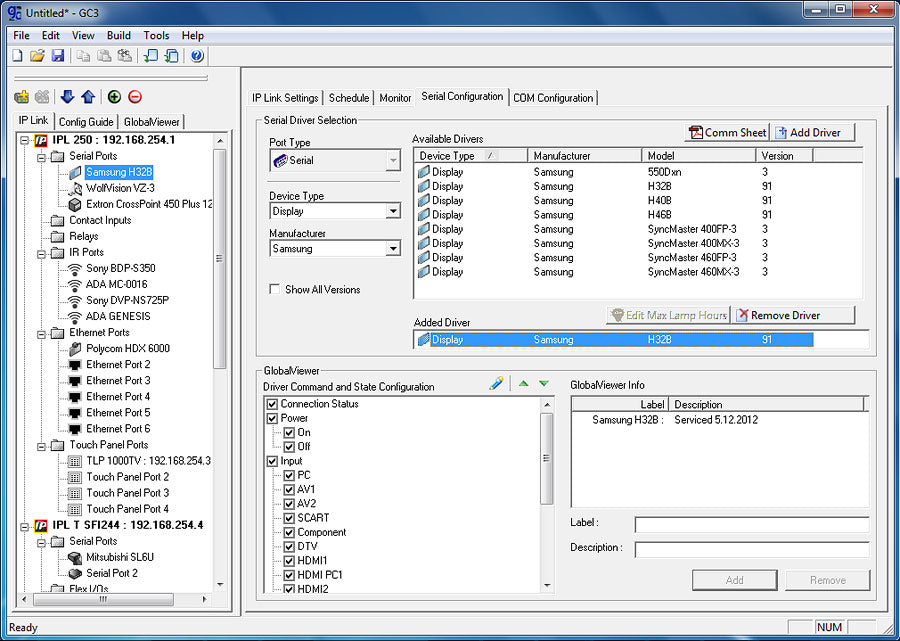Uncheck the SCART input checkbox
Viewport: 900px width, 641px height.
(289, 518)
